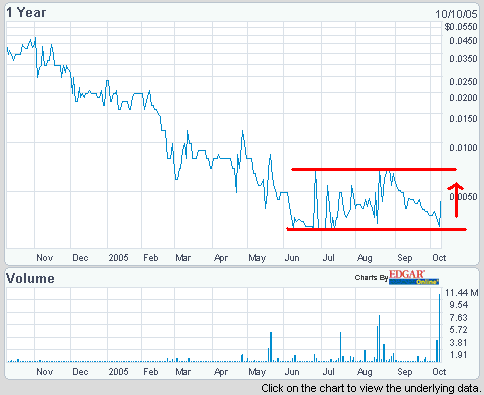This screenshot has height=395, width=484.
Task: Click 'Apr' on the price chart axis
Action: (221, 258)
